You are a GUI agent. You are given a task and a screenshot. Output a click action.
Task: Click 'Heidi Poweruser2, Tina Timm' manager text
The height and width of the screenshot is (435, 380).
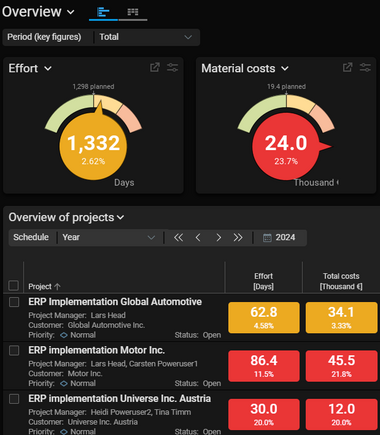tap(141, 412)
